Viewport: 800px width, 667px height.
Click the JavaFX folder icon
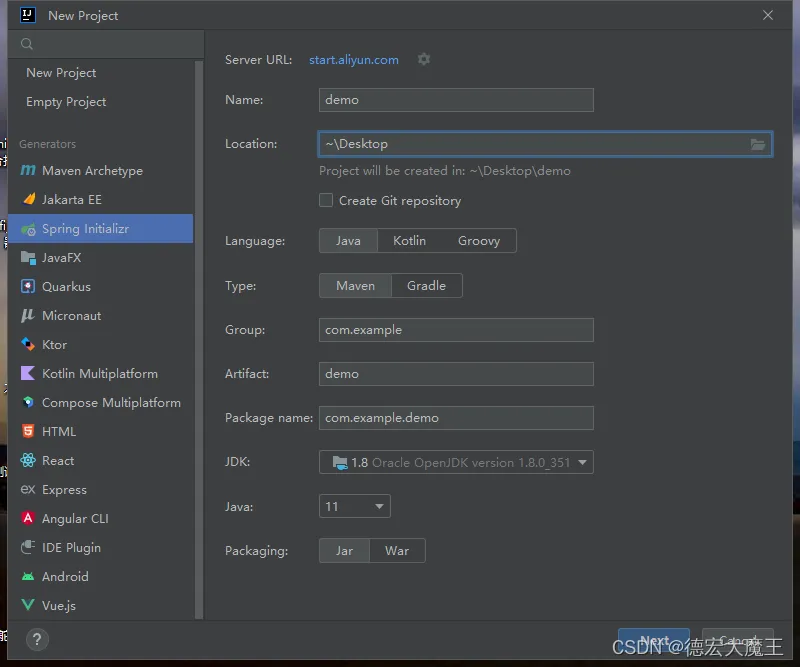tap(28, 258)
